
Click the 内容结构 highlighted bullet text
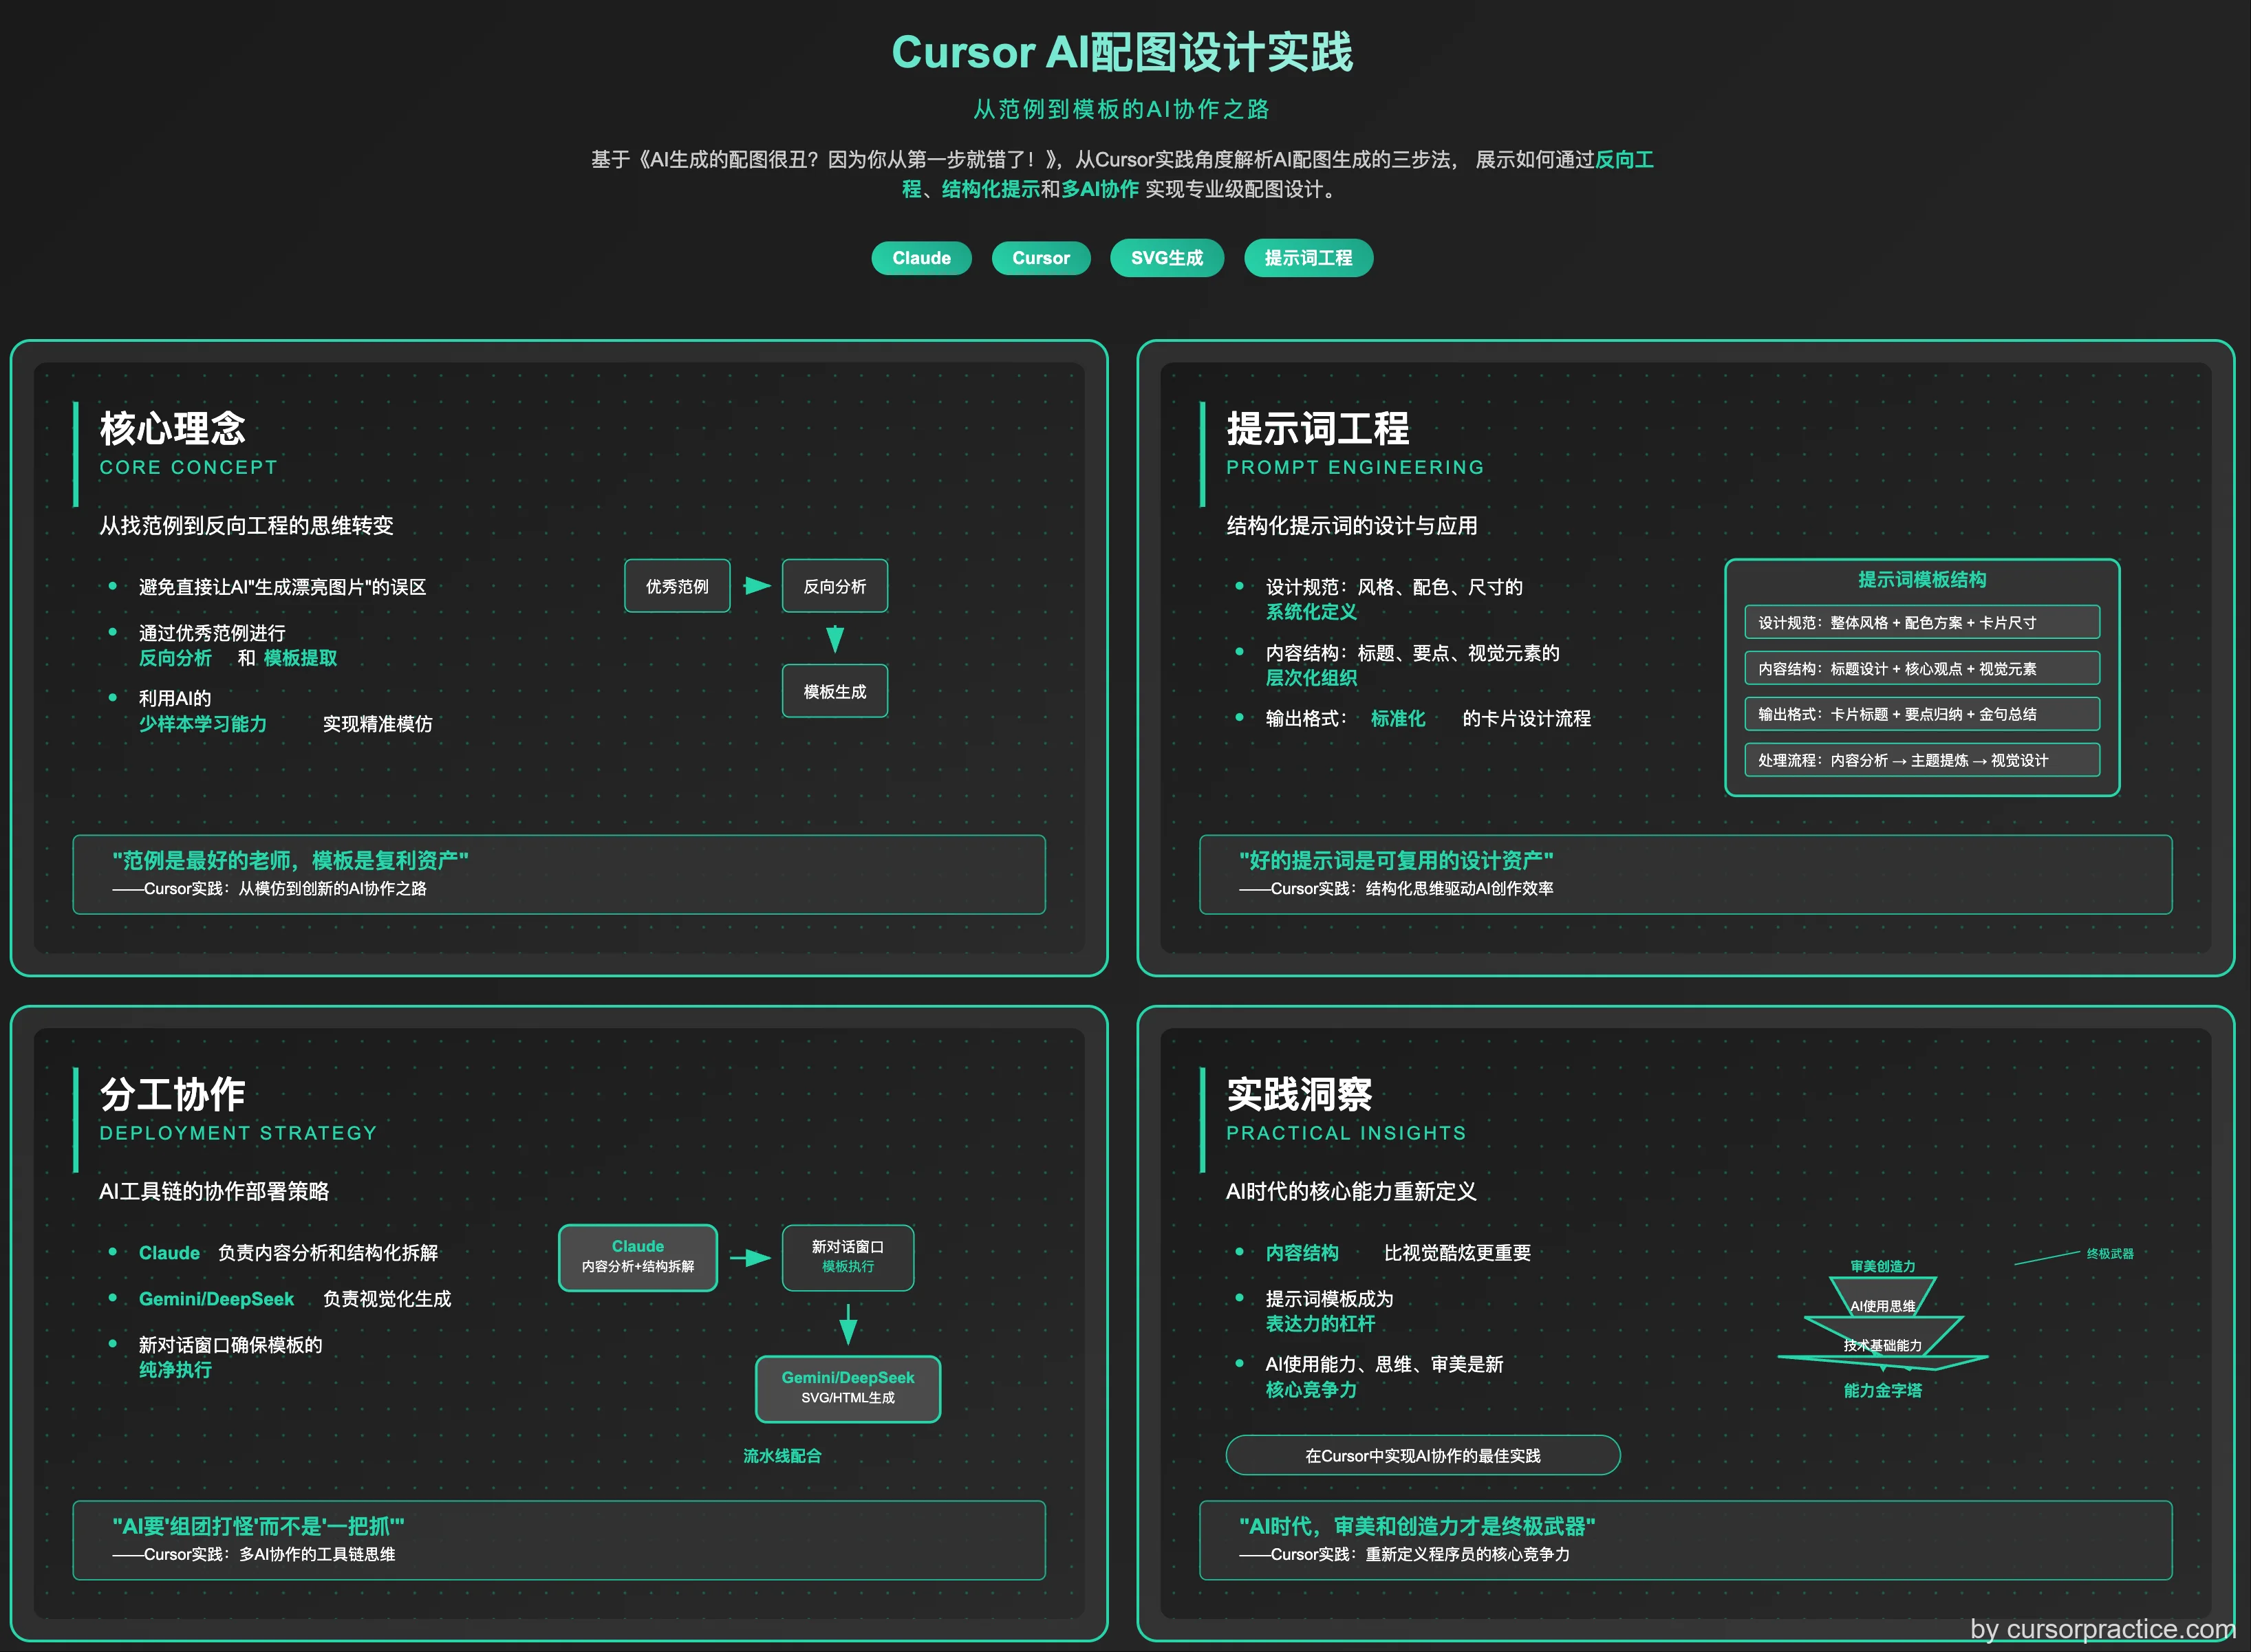[1302, 1252]
